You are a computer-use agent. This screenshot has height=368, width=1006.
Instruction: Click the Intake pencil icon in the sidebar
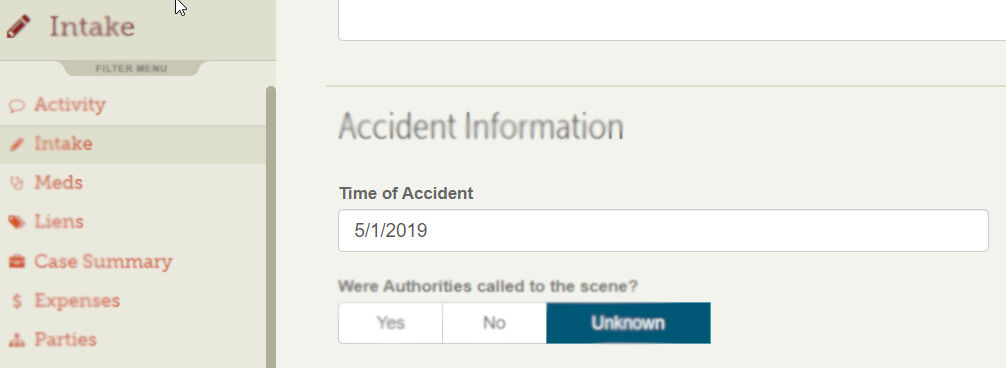[x=17, y=144]
